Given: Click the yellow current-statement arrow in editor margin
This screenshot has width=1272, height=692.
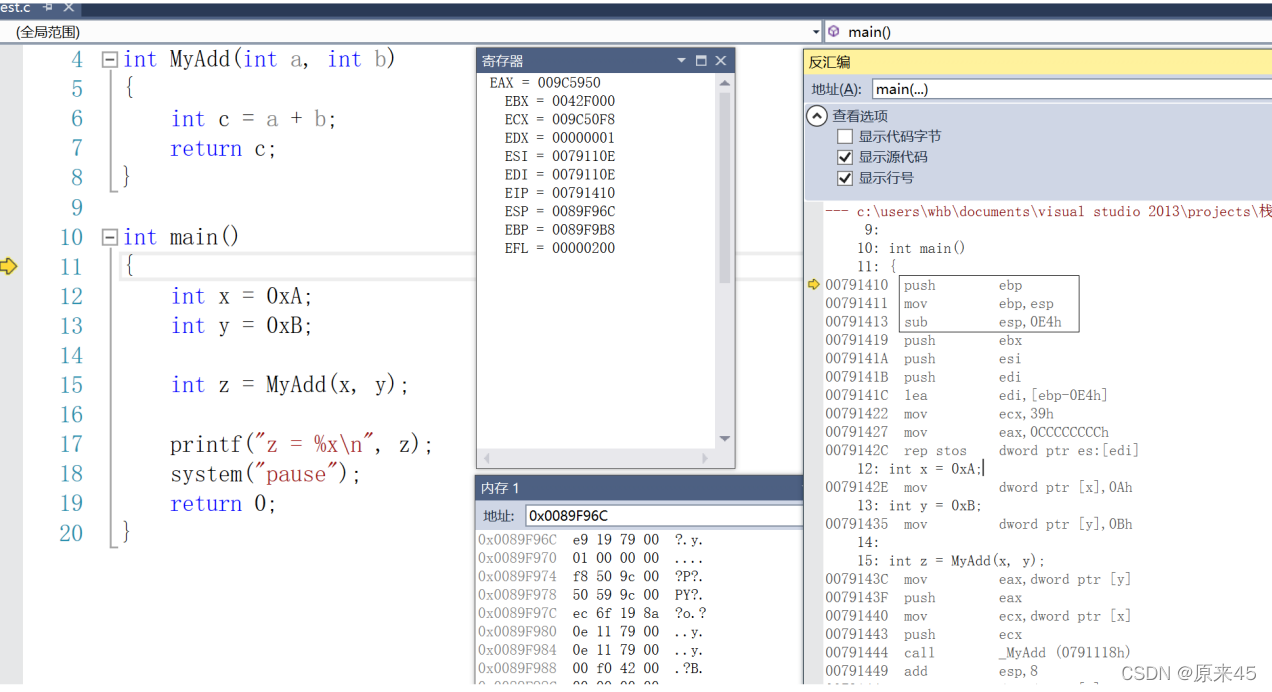Looking at the screenshot, I should [9, 266].
